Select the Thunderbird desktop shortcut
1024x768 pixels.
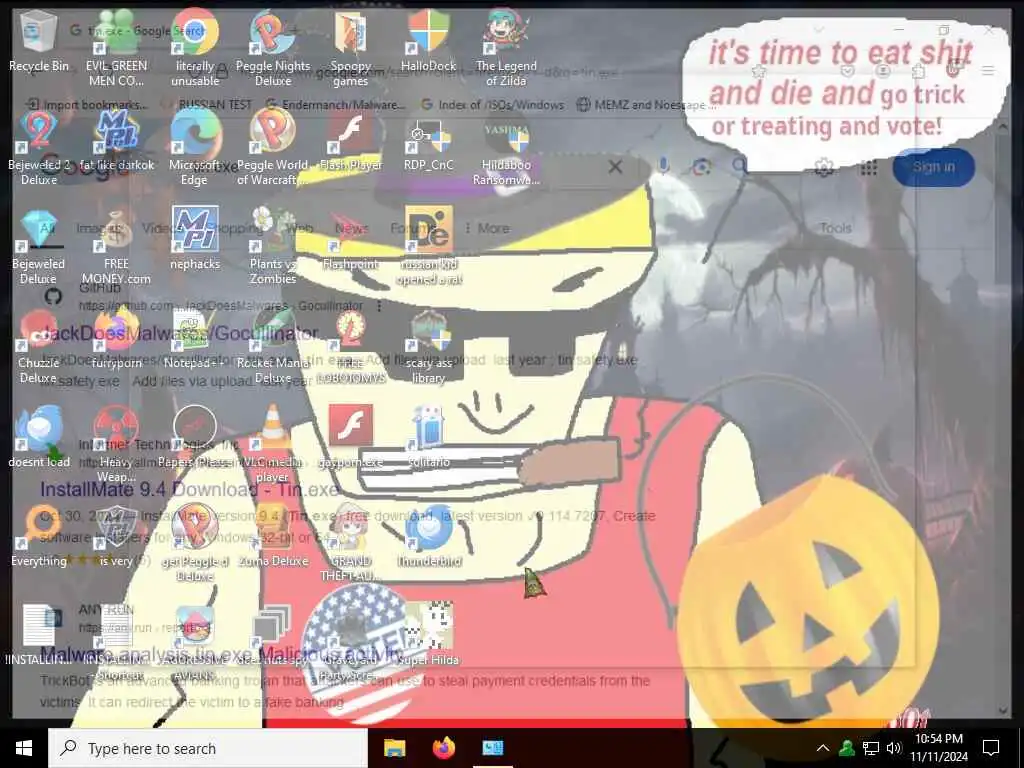click(428, 536)
